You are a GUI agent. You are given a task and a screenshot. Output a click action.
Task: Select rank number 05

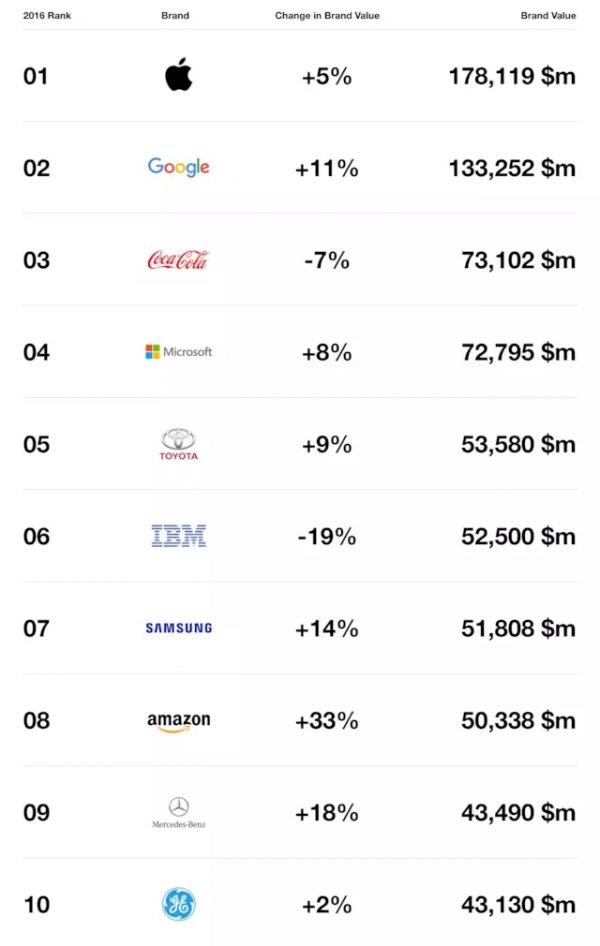(36, 444)
